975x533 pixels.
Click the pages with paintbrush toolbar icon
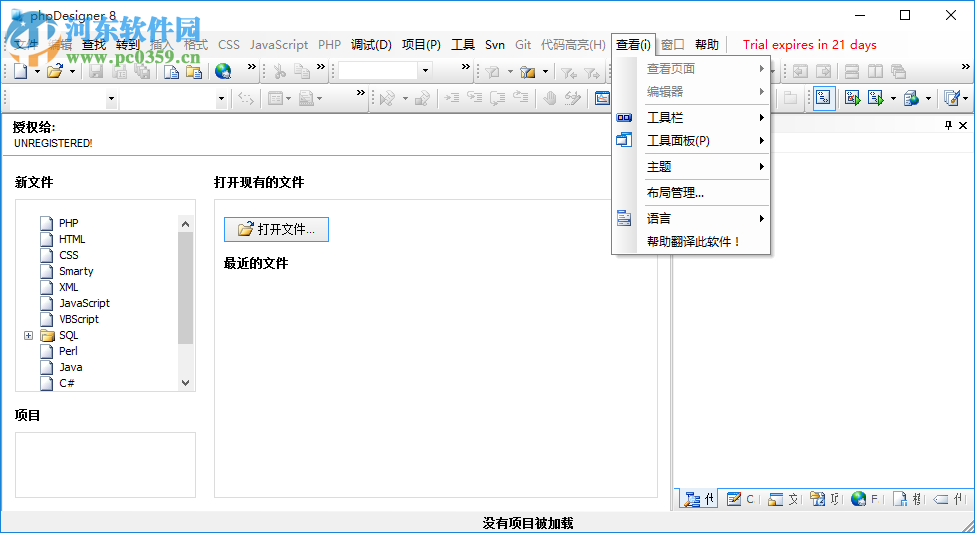tap(951, 98)
